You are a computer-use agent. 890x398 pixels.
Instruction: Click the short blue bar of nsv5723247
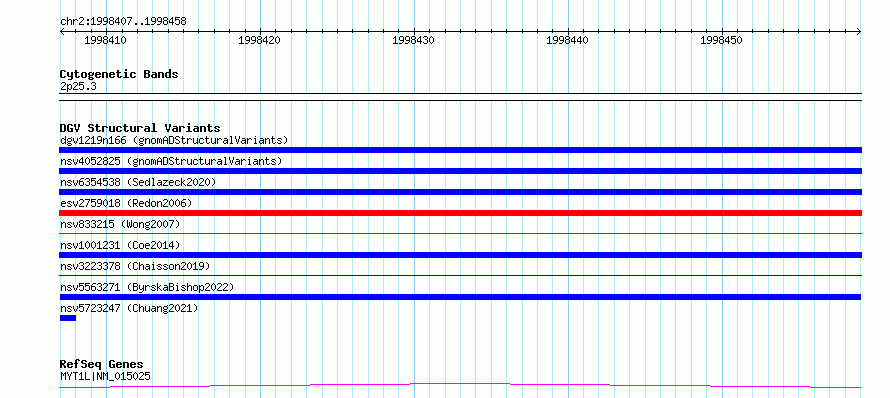click(68, 318)
